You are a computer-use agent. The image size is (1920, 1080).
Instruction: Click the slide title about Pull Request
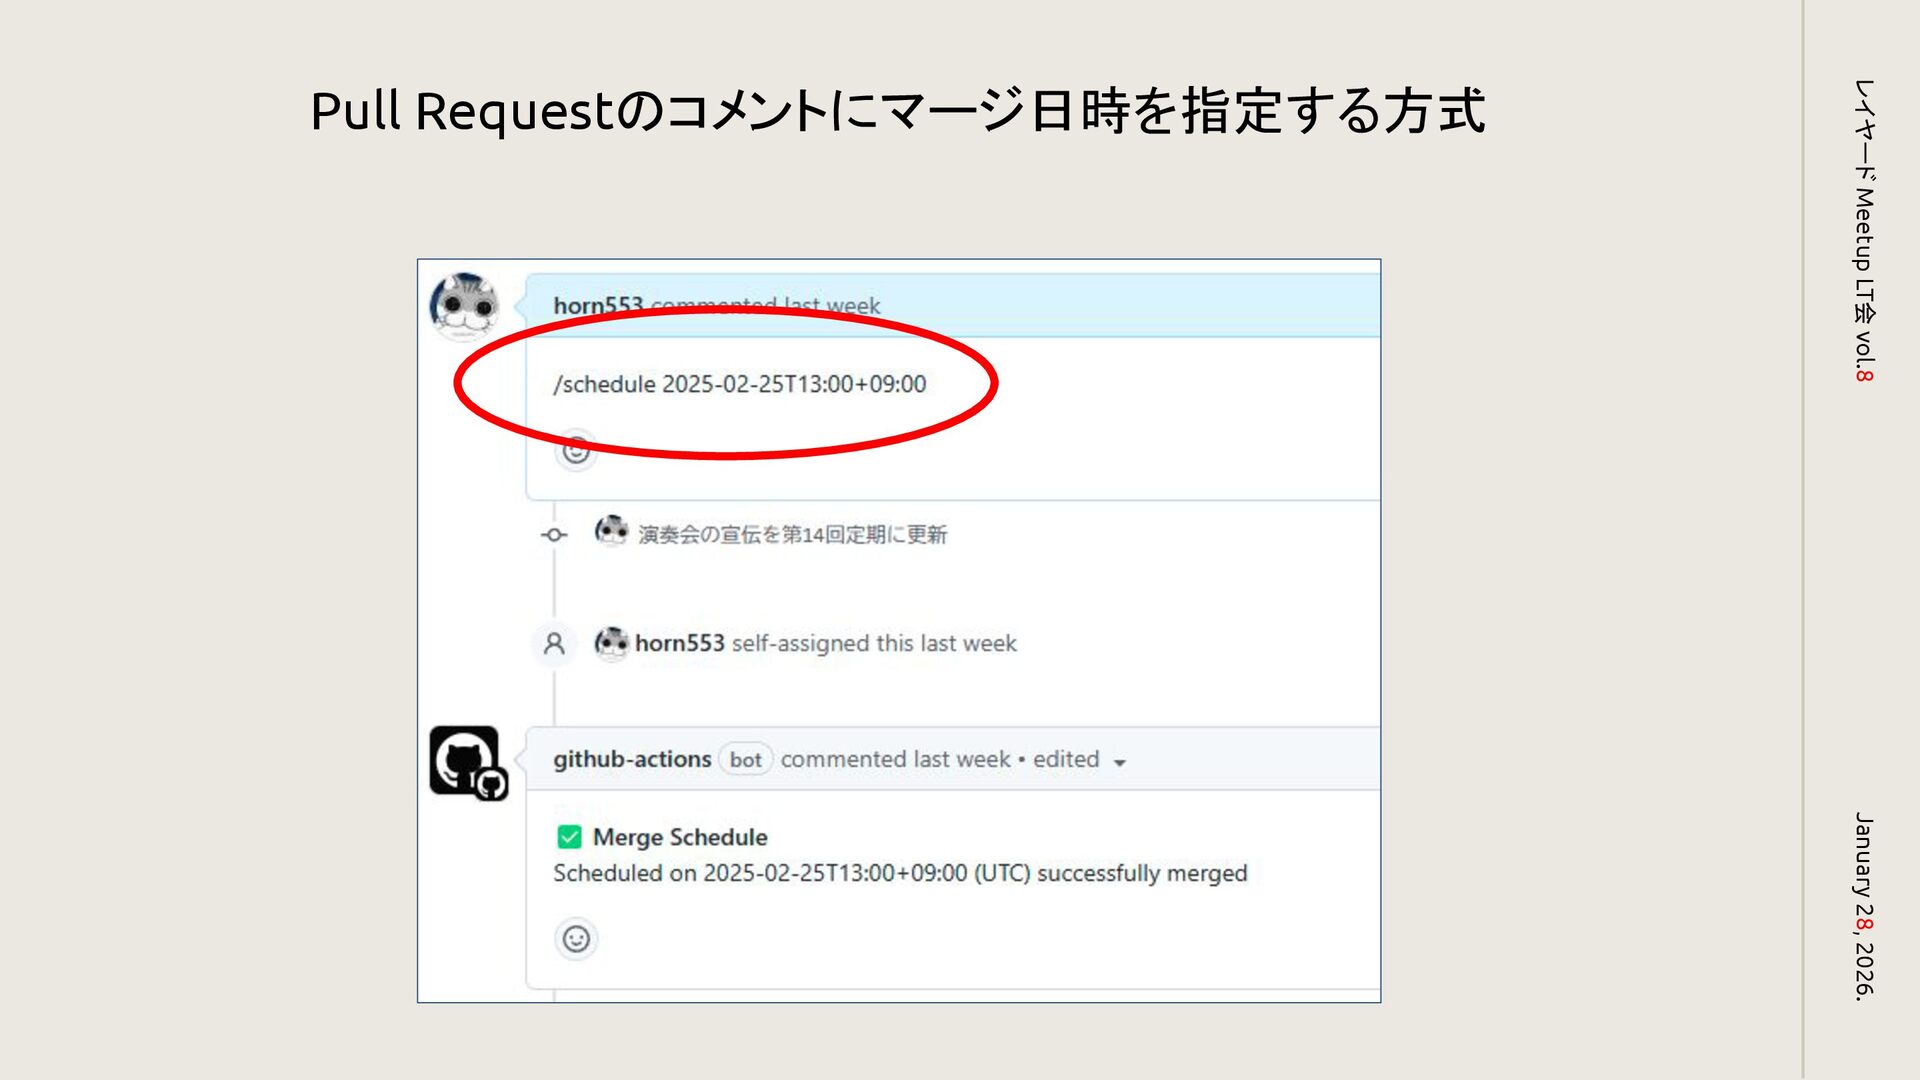[897, 110]
